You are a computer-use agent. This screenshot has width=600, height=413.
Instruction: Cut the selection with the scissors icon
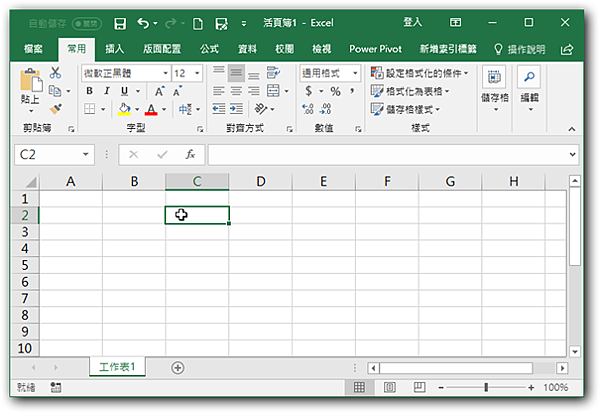click(x=55, y=73)
